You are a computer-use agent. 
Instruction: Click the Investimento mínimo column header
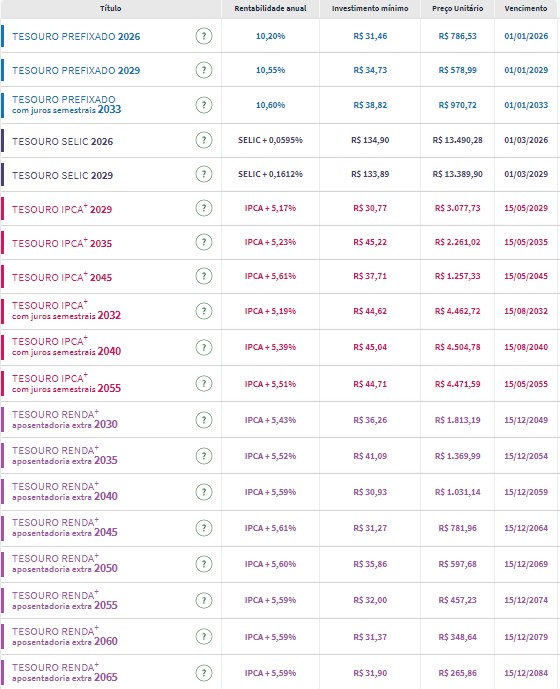tap(370, 8)
